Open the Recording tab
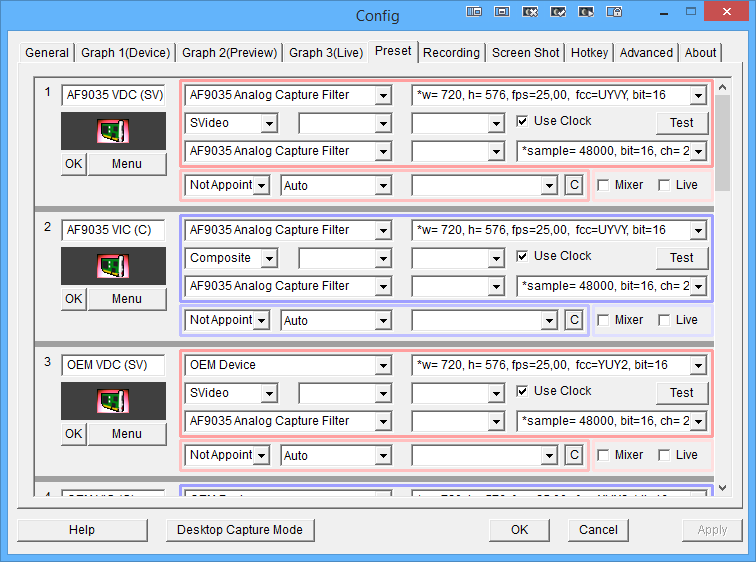 point(451,53)
